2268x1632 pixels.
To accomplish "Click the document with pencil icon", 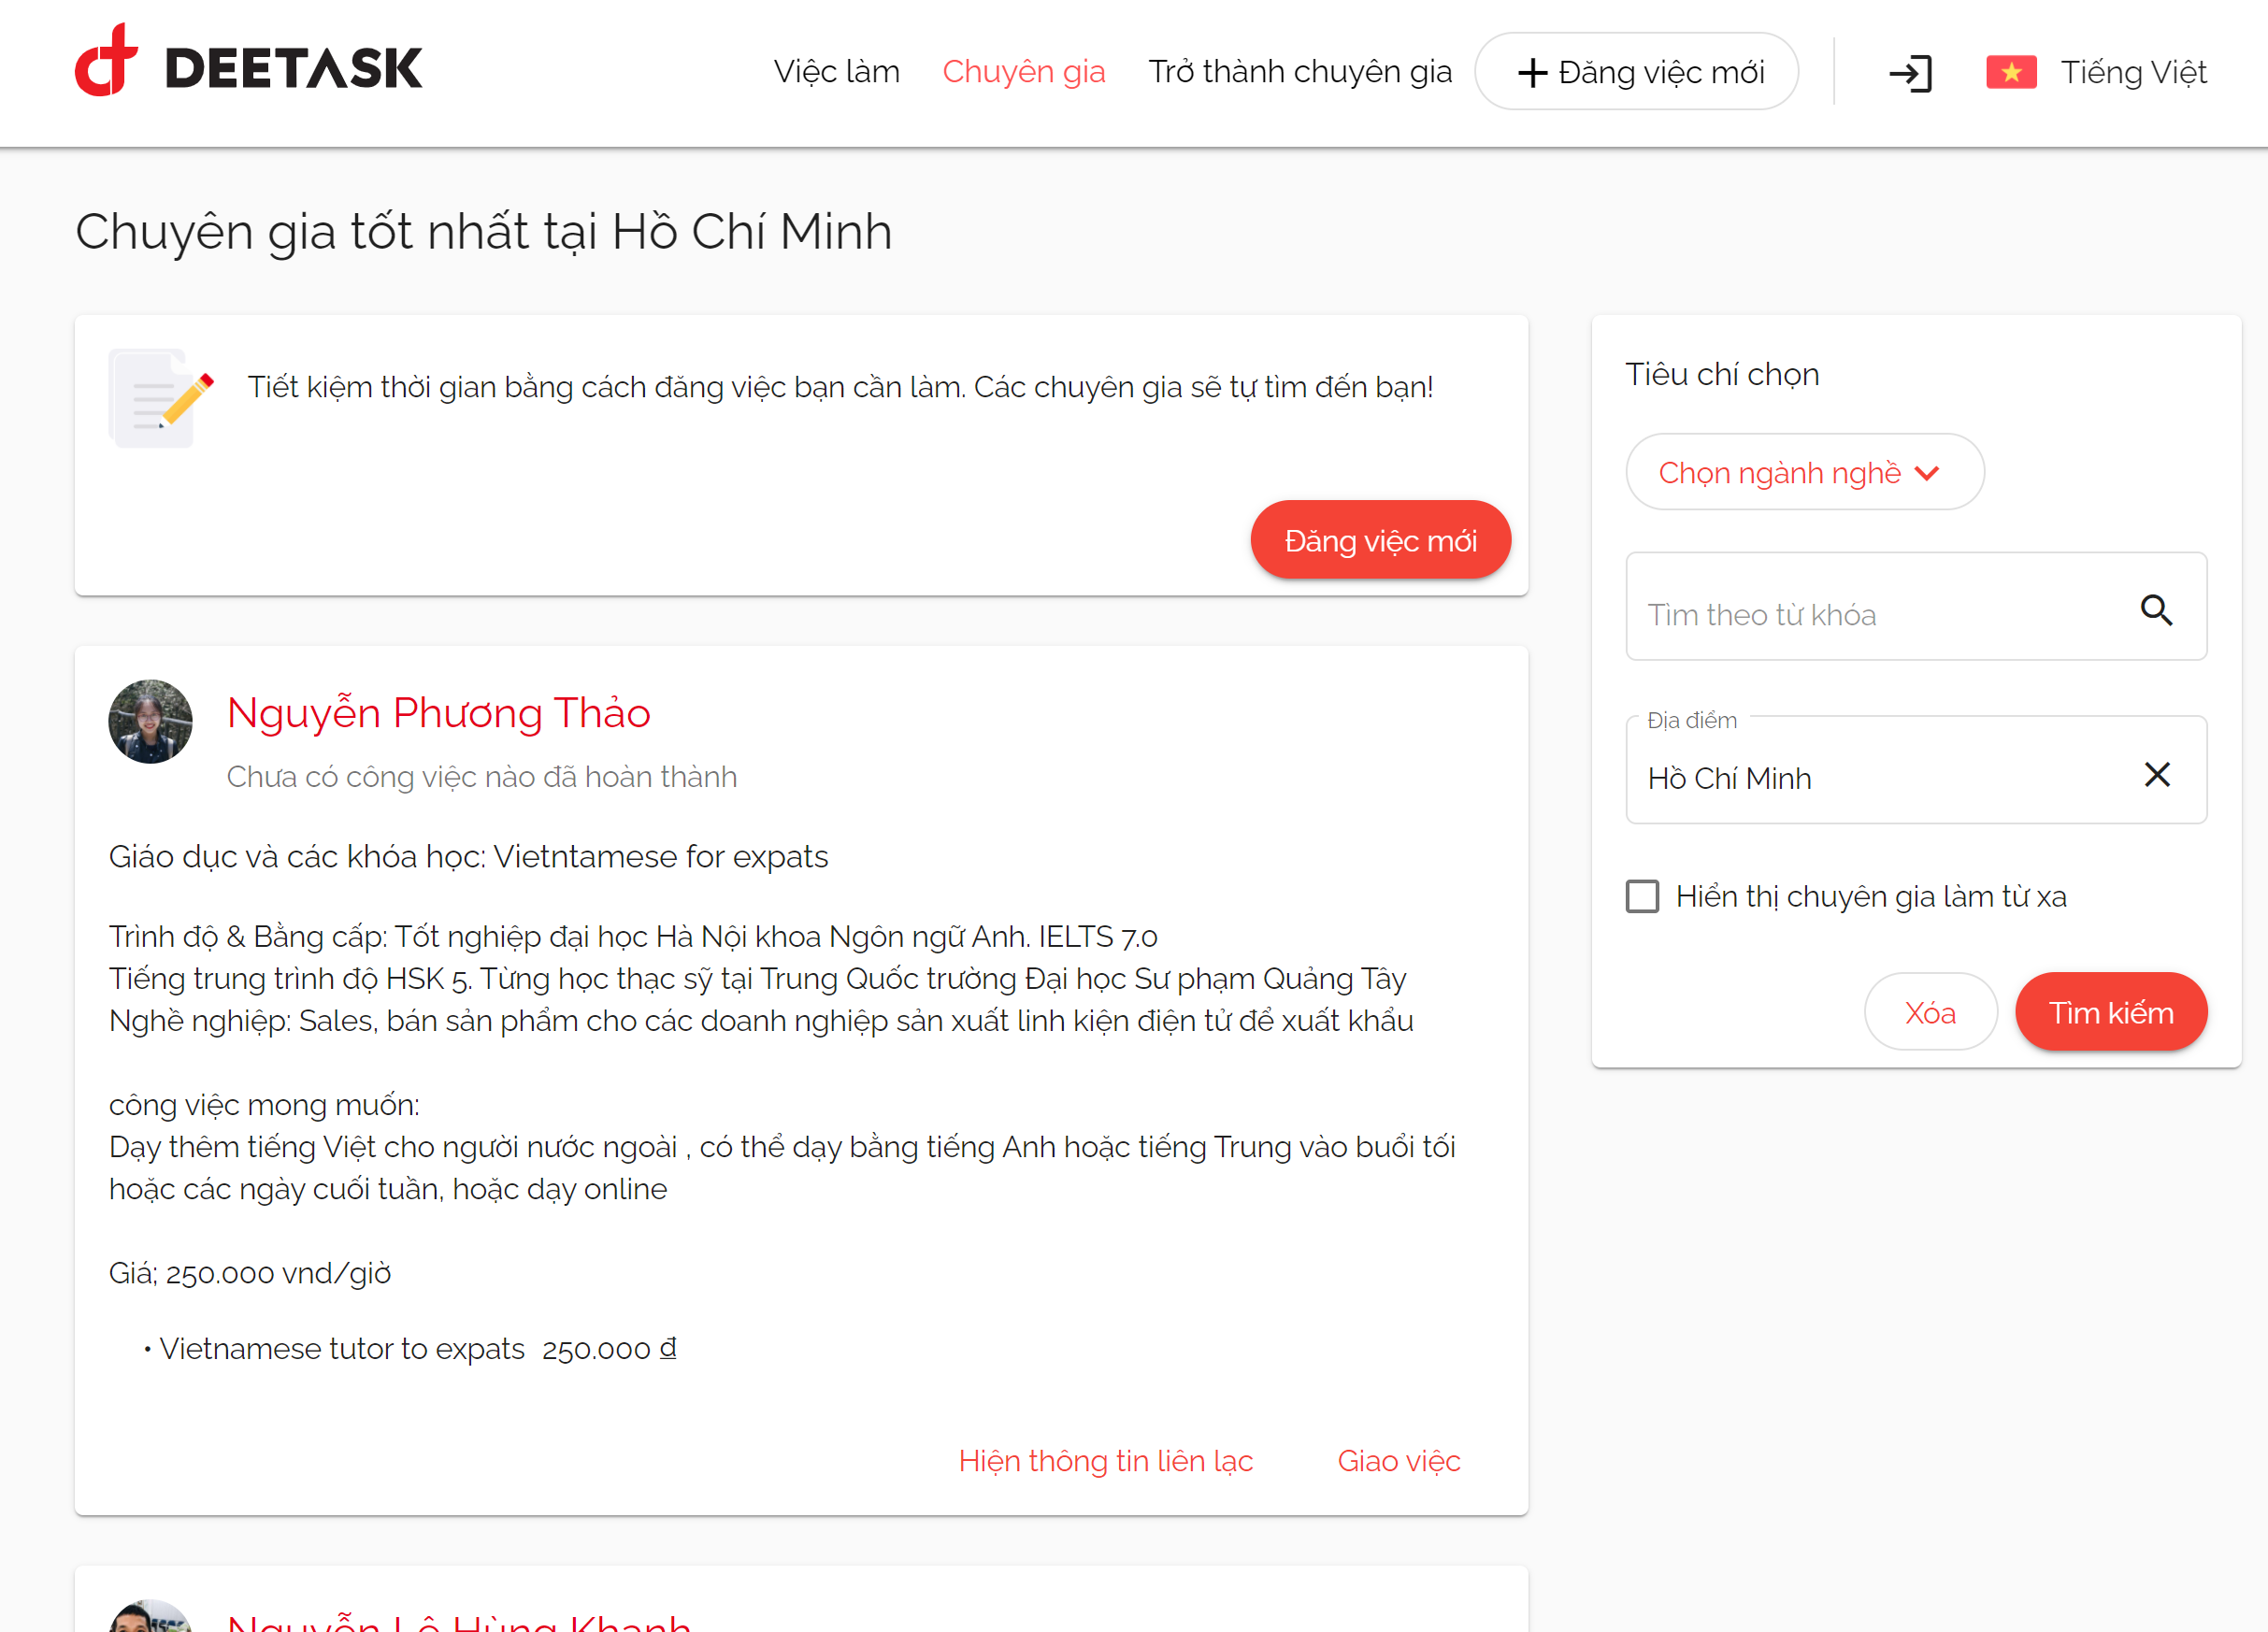I will click(x=161, y=398).
